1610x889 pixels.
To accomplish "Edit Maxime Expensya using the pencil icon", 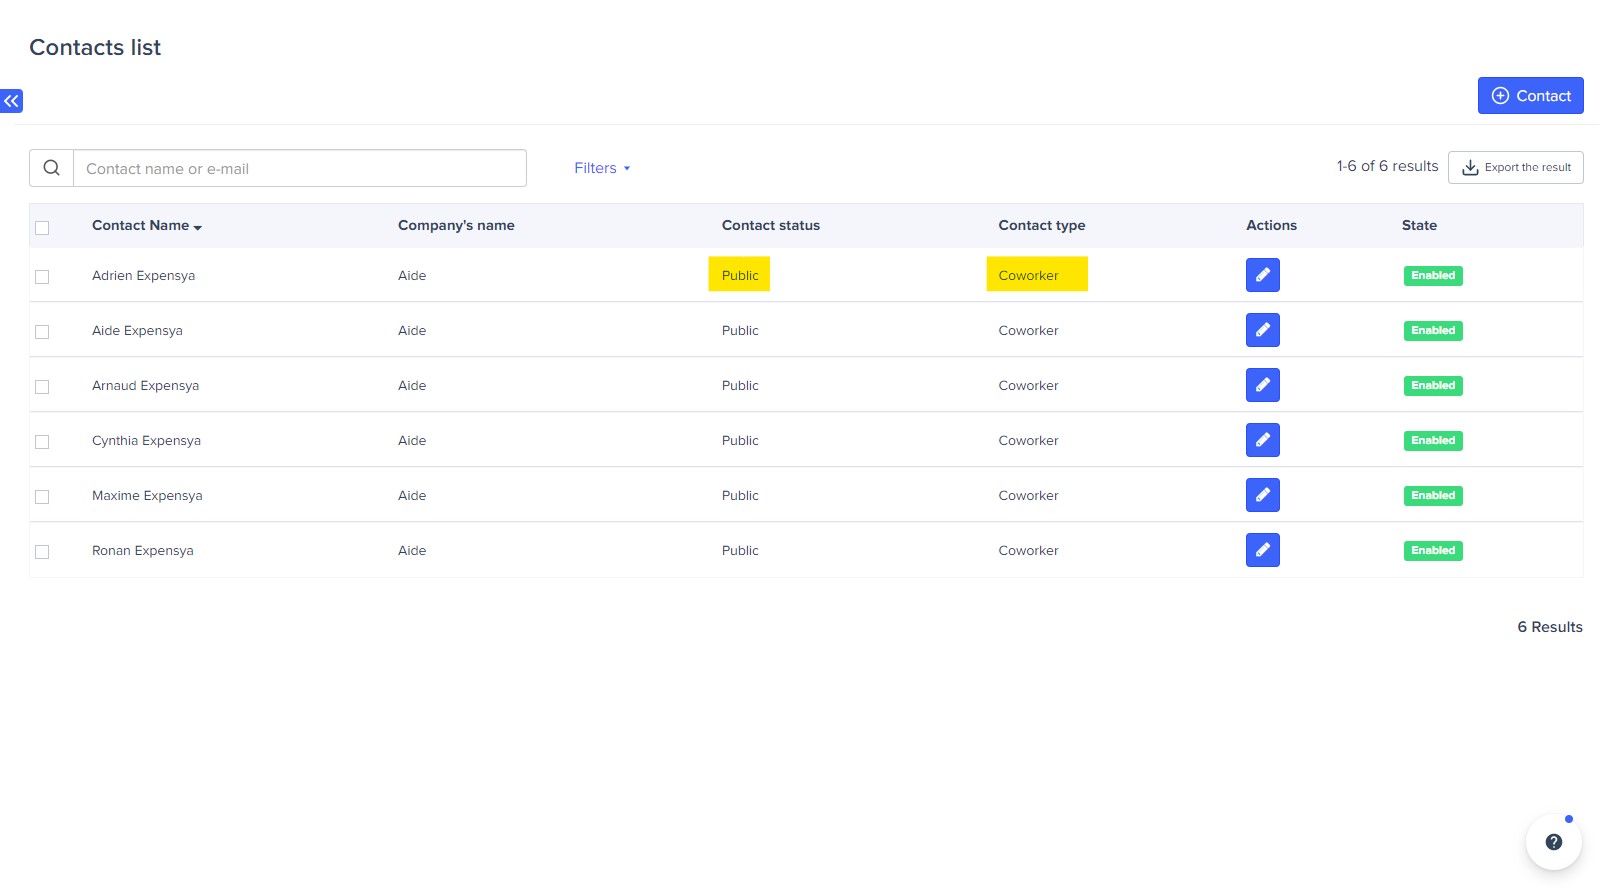I will point(1262,495).
